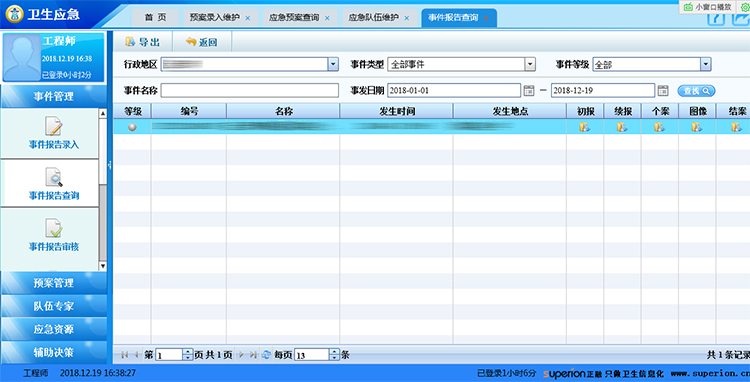Go to the previous page
Screen dimensions: 750x382
point(136,355)
